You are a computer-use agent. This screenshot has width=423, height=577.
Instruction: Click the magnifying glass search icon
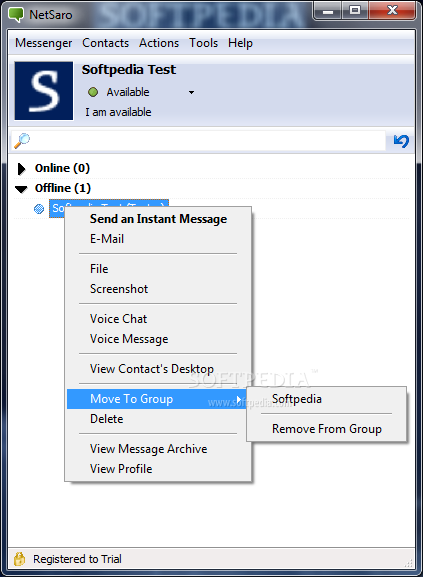point(22,141)
